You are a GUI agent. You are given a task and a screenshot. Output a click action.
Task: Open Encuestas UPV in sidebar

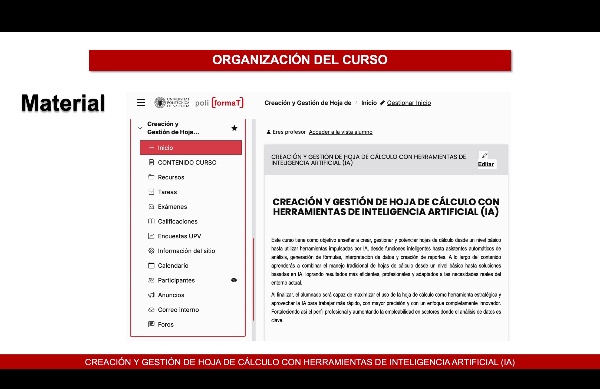point(179,236)
